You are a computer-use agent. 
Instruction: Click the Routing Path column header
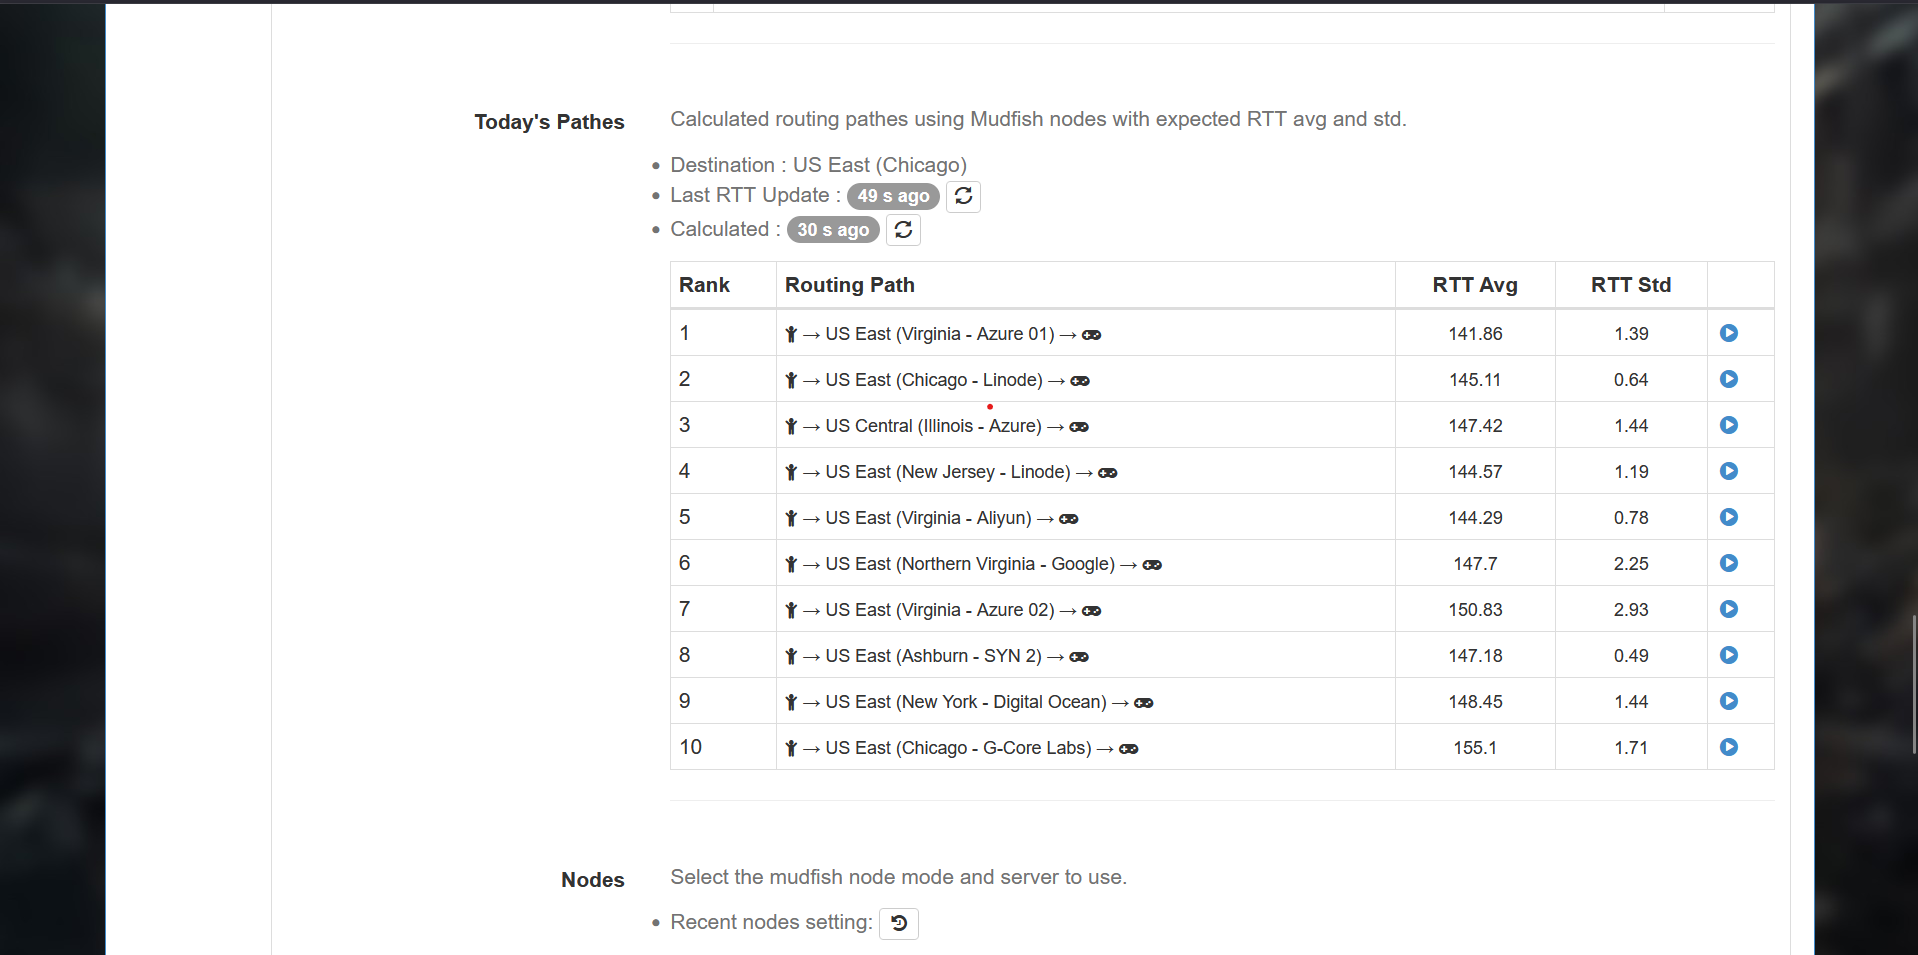point(849,285)
